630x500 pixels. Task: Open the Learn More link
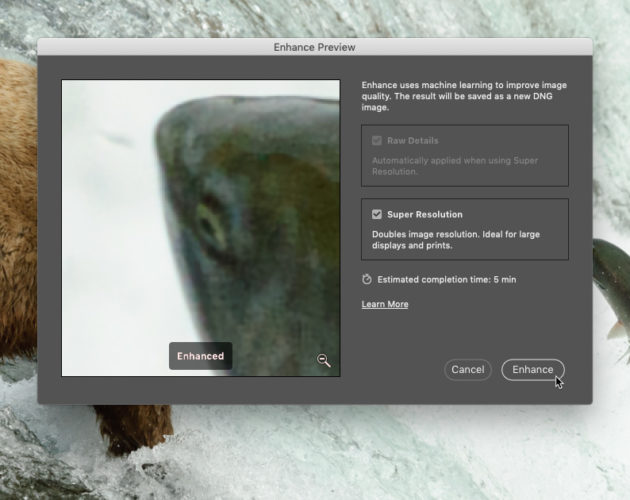(385, 304)
